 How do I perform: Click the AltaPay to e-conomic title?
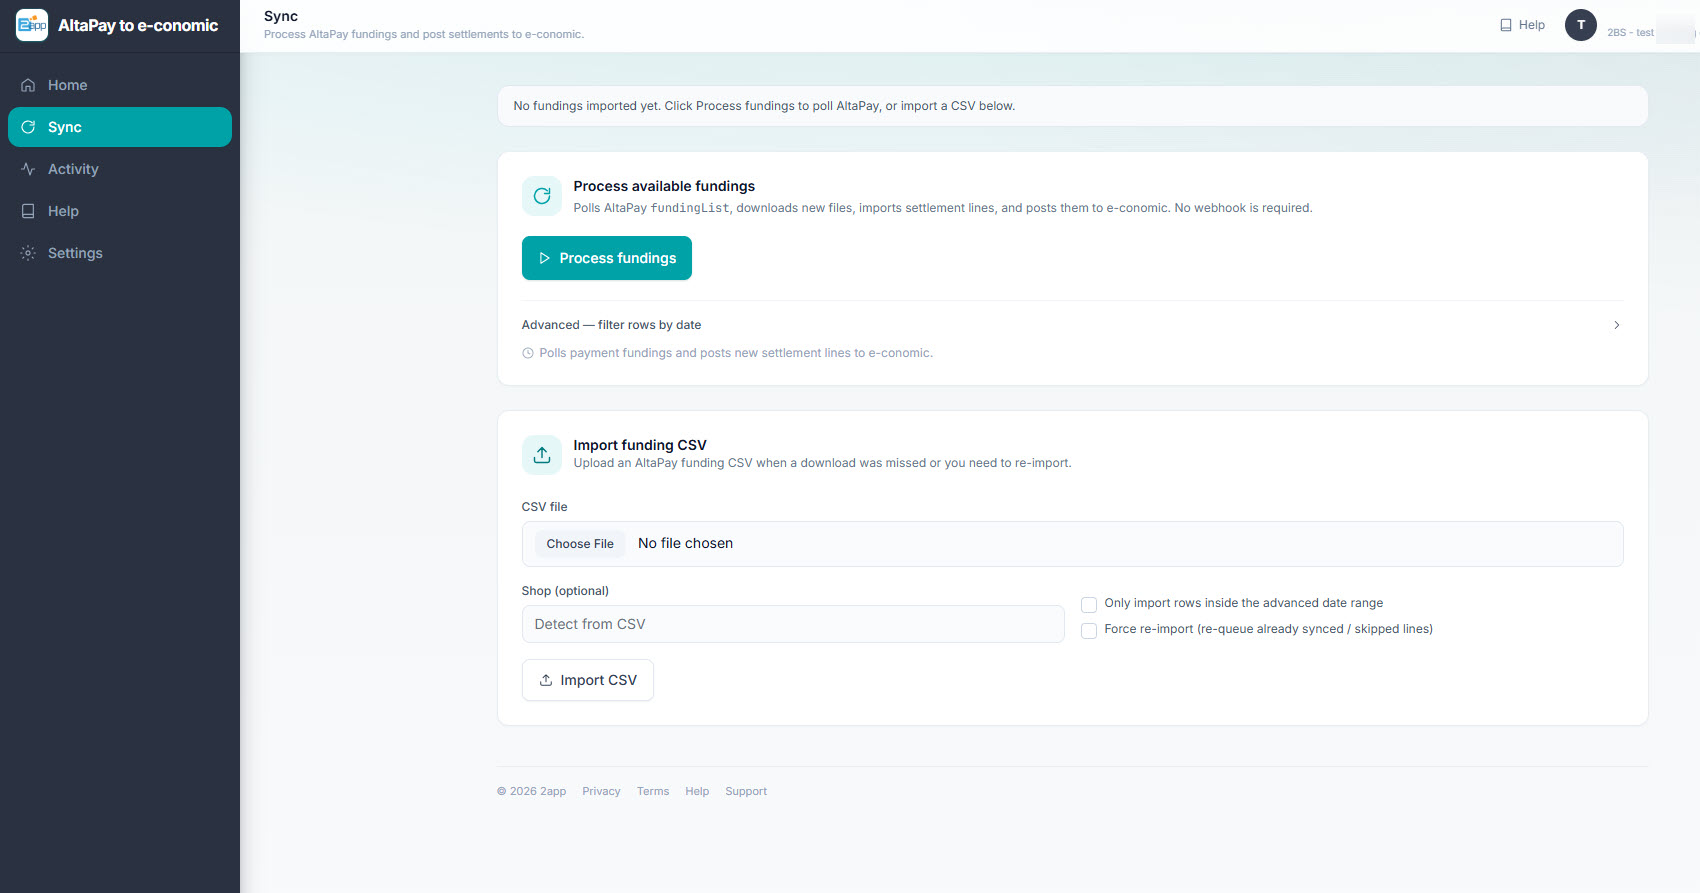(138, 25)
